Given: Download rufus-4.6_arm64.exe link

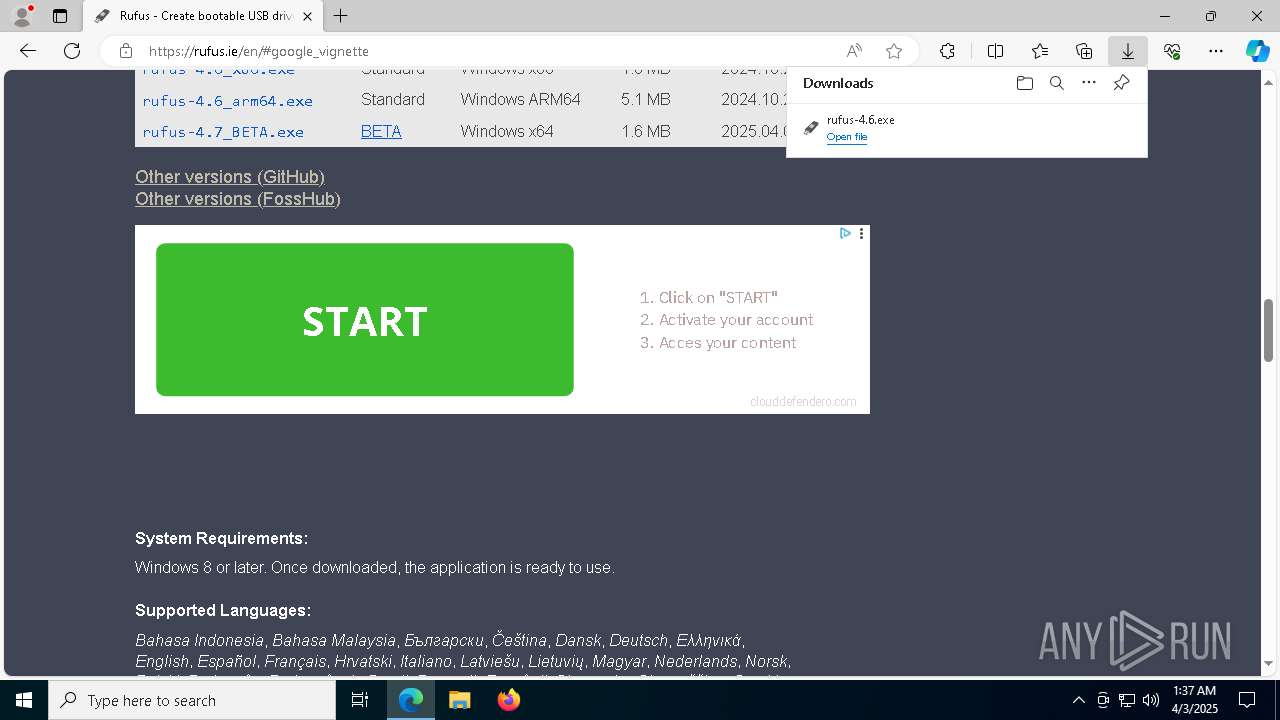Looking at the screenshot, I should (x=228, y=101).
